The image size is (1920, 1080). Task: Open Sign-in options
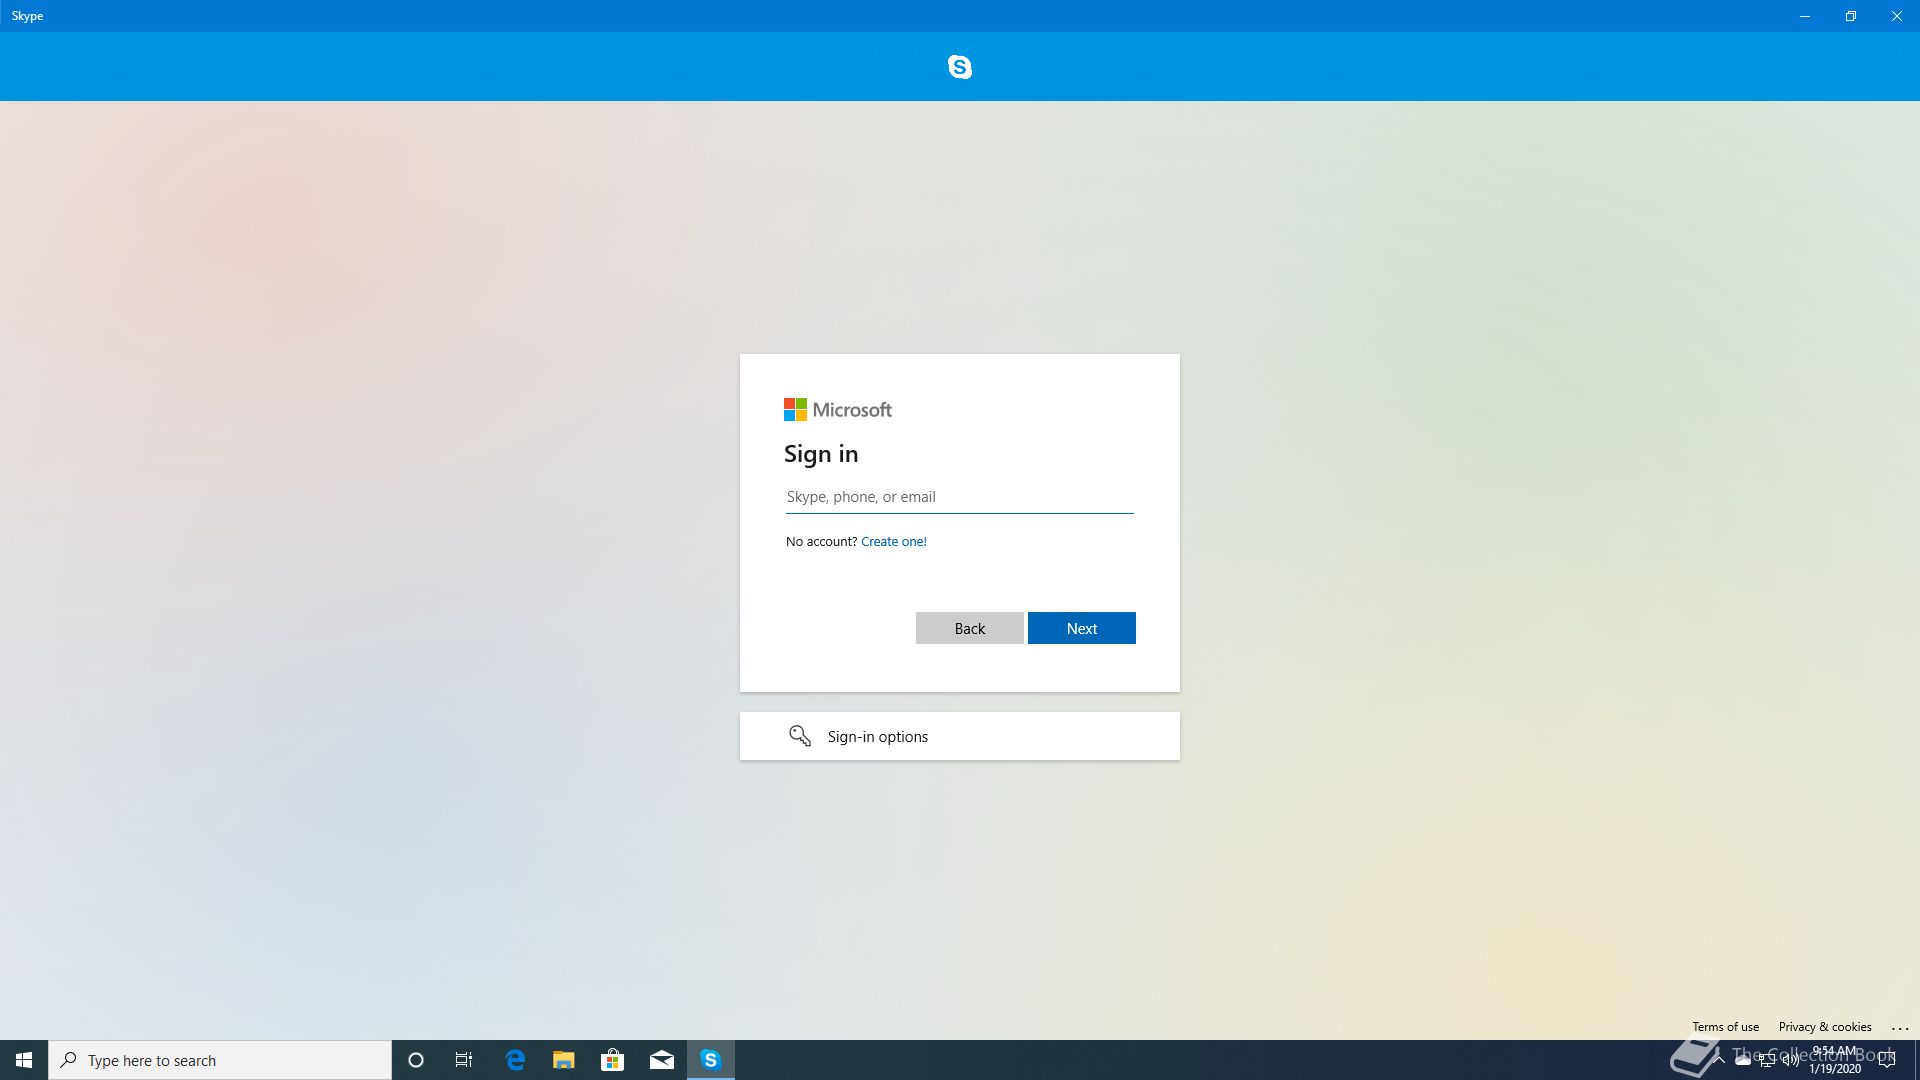[960, 736]
